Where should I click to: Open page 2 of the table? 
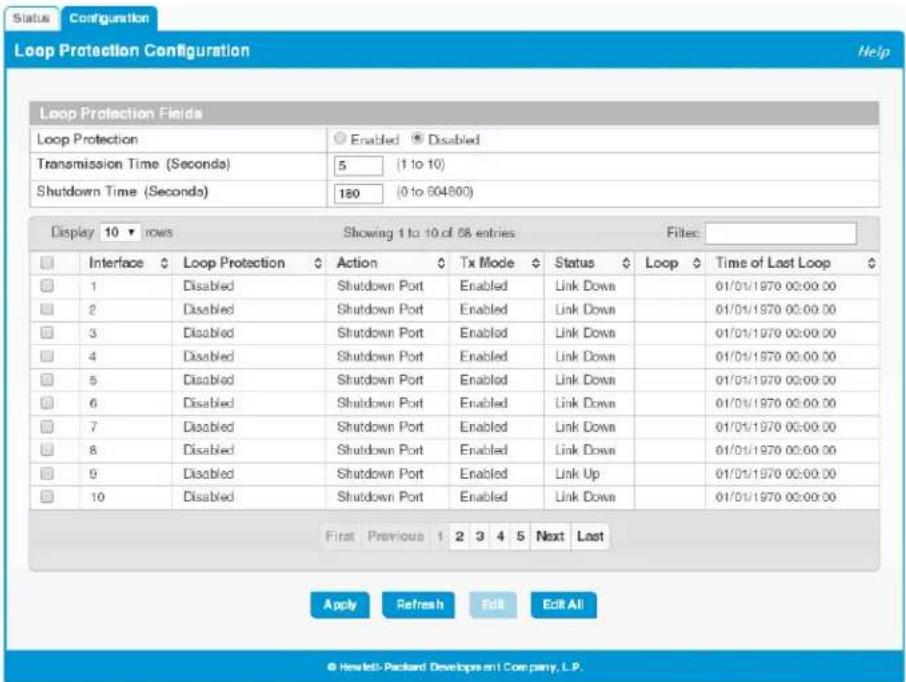pyautogui.click(x=459, y=536)
